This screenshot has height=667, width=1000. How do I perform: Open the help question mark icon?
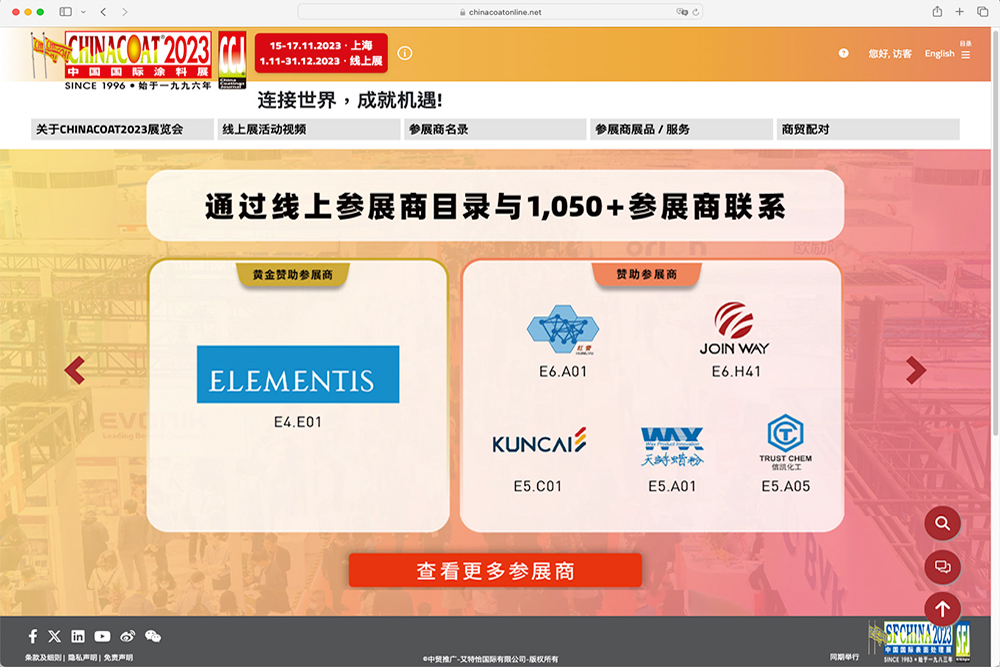844,54
